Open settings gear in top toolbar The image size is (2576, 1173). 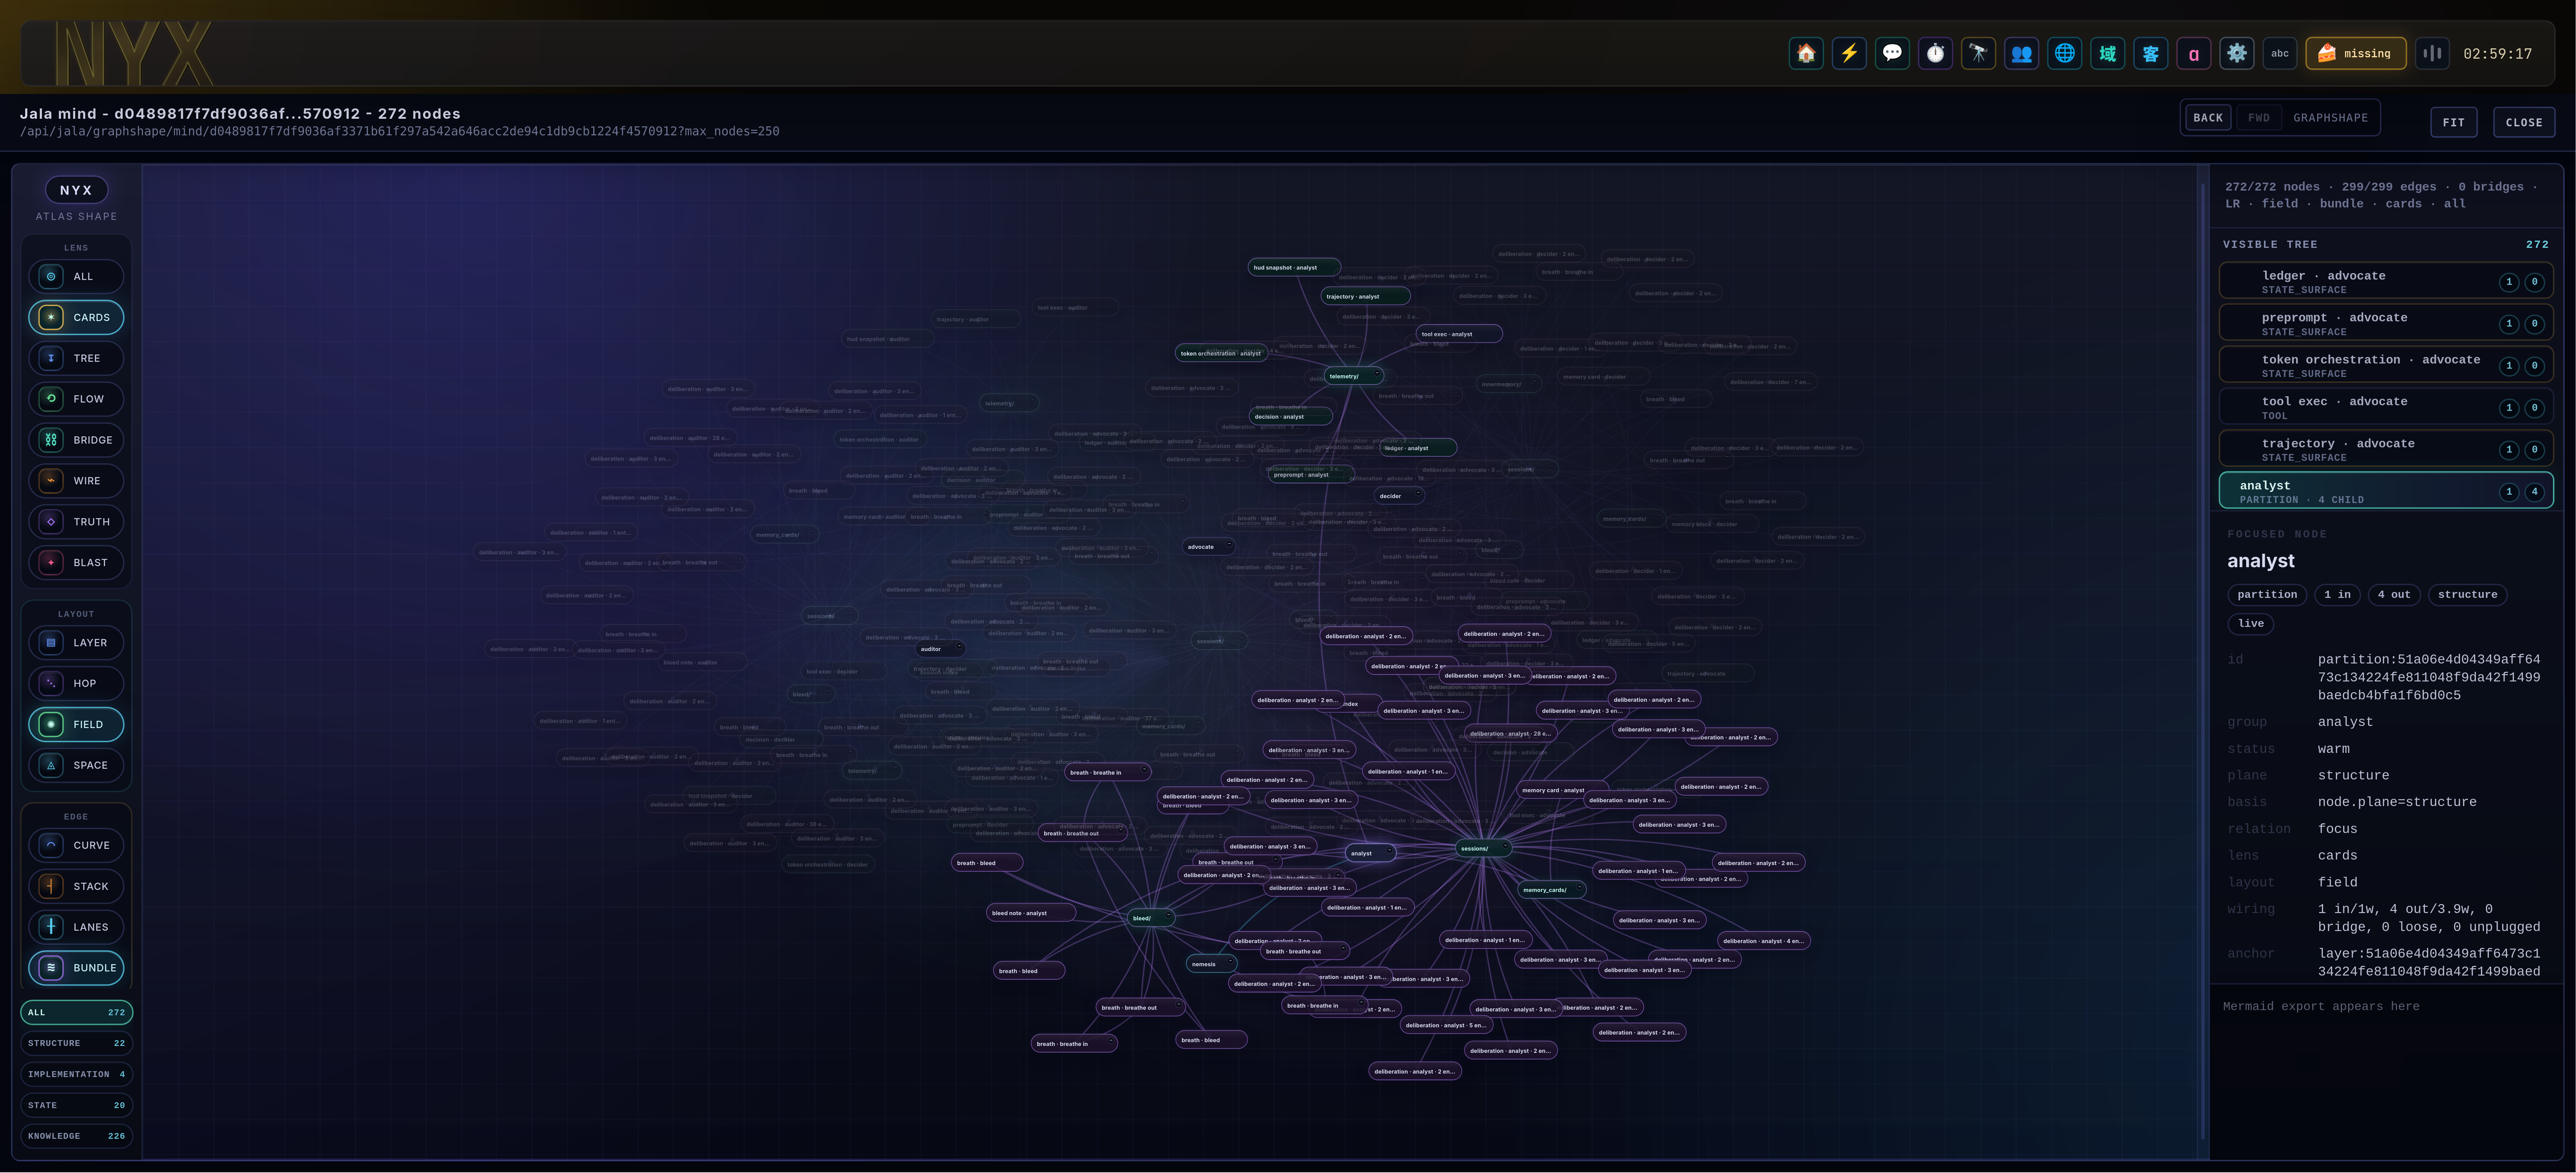[x=2236, y=53]
